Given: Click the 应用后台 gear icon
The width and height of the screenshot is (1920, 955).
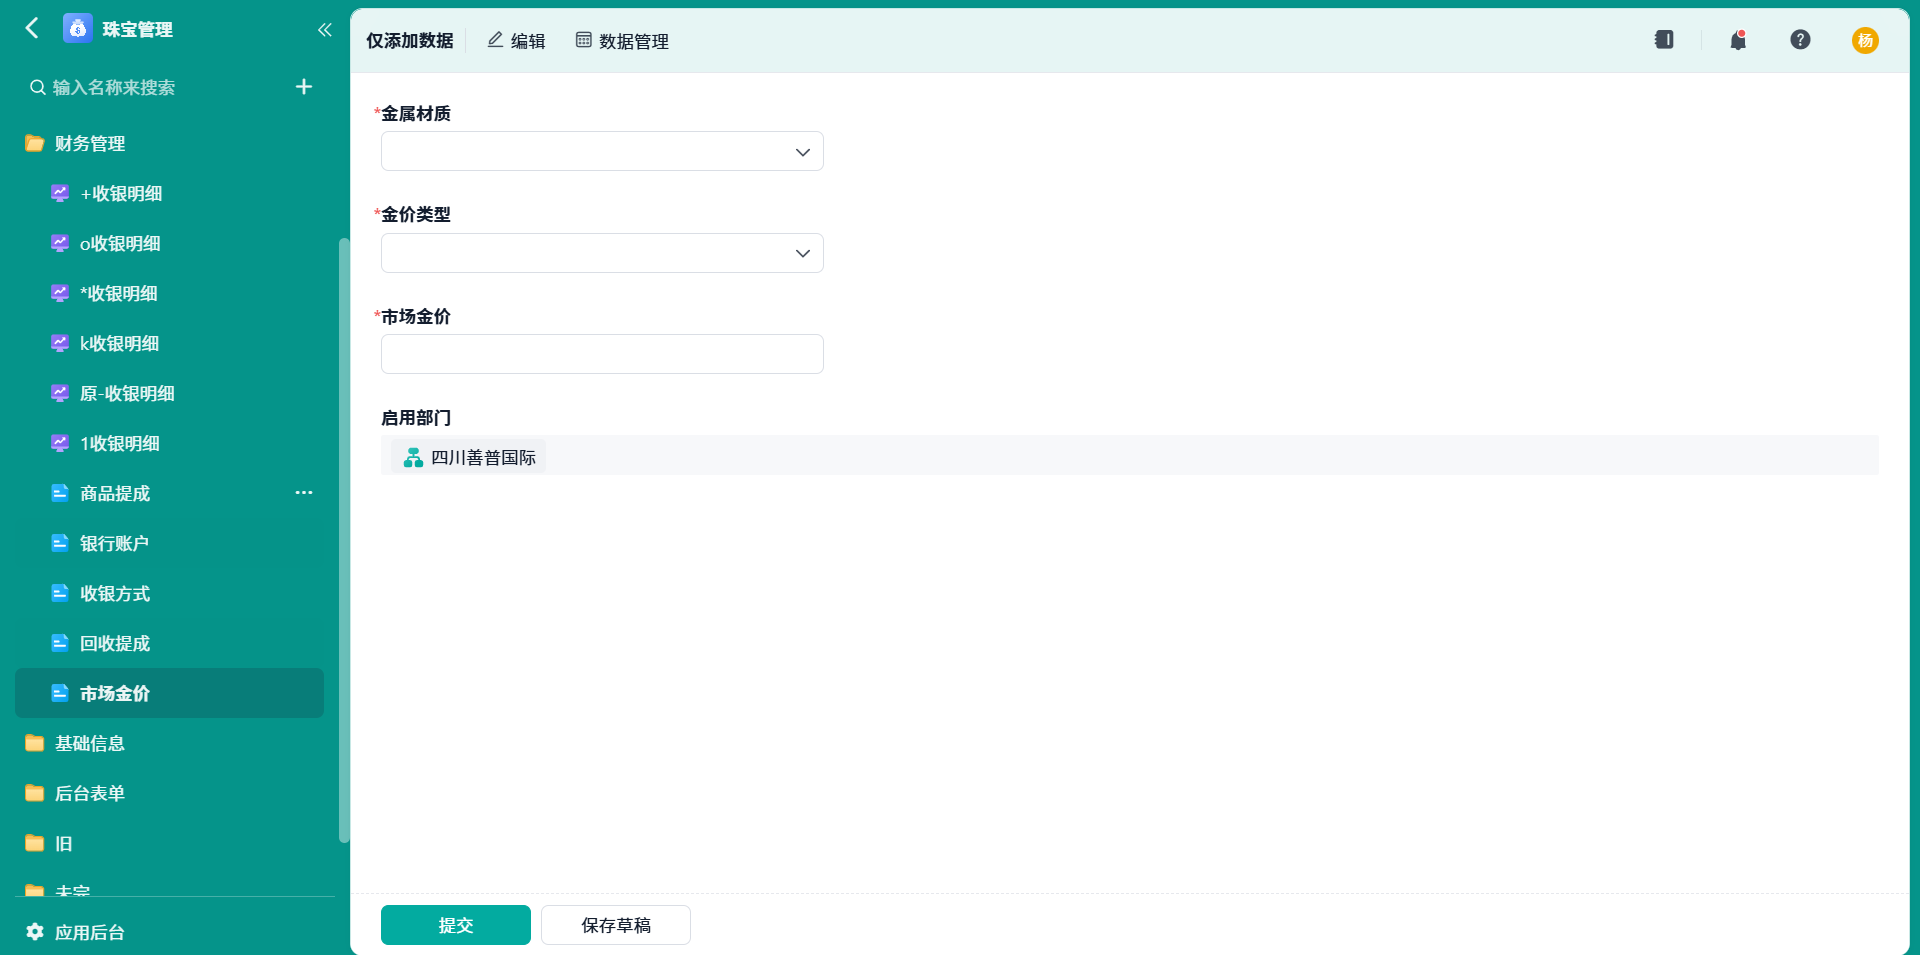Looking at the screenshot, I should click(35, 932).
